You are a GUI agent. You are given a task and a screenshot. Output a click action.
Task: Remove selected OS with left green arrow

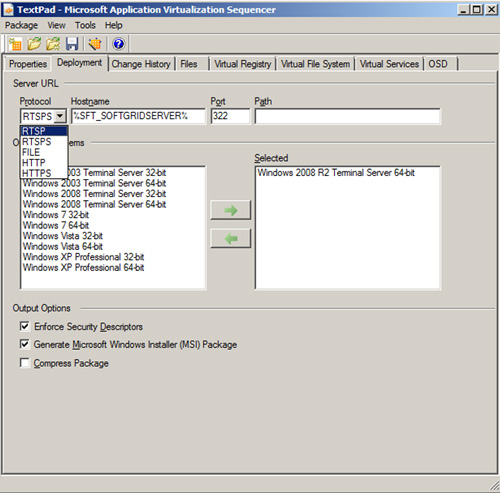231,238
